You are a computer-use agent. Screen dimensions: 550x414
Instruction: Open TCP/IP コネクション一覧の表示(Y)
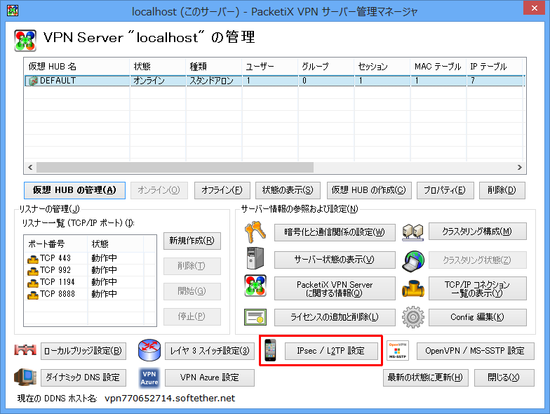[x=477, y=288]
